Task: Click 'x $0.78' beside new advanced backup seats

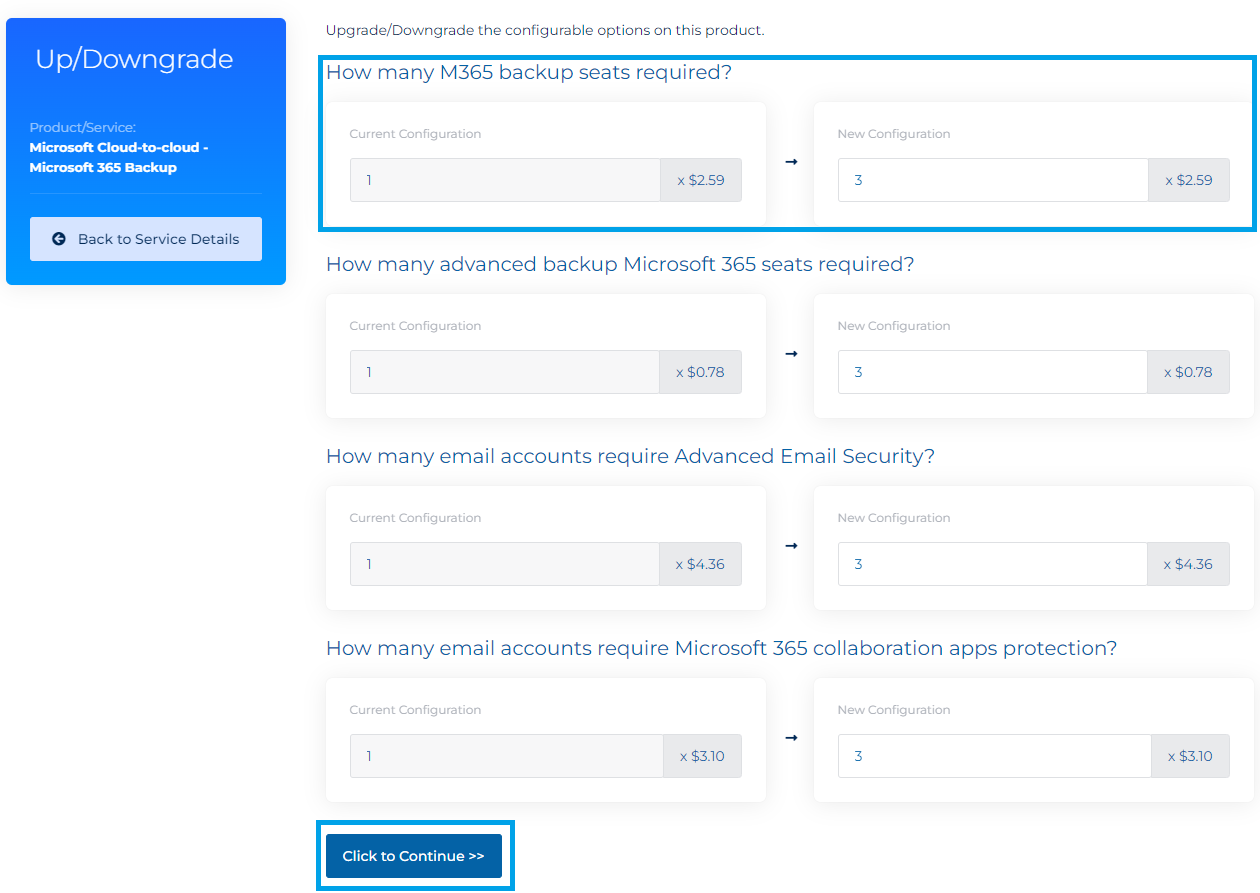Action: 1189,372
